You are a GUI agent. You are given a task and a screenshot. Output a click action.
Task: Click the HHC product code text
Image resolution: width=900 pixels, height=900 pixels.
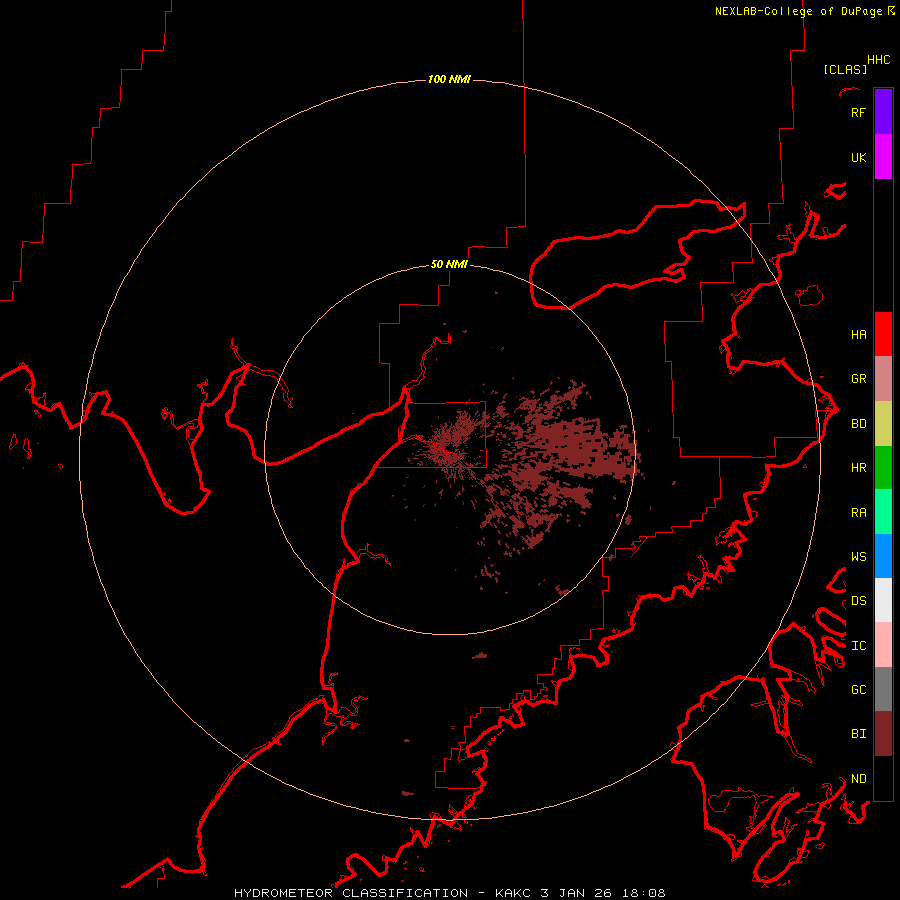point(878,60)
